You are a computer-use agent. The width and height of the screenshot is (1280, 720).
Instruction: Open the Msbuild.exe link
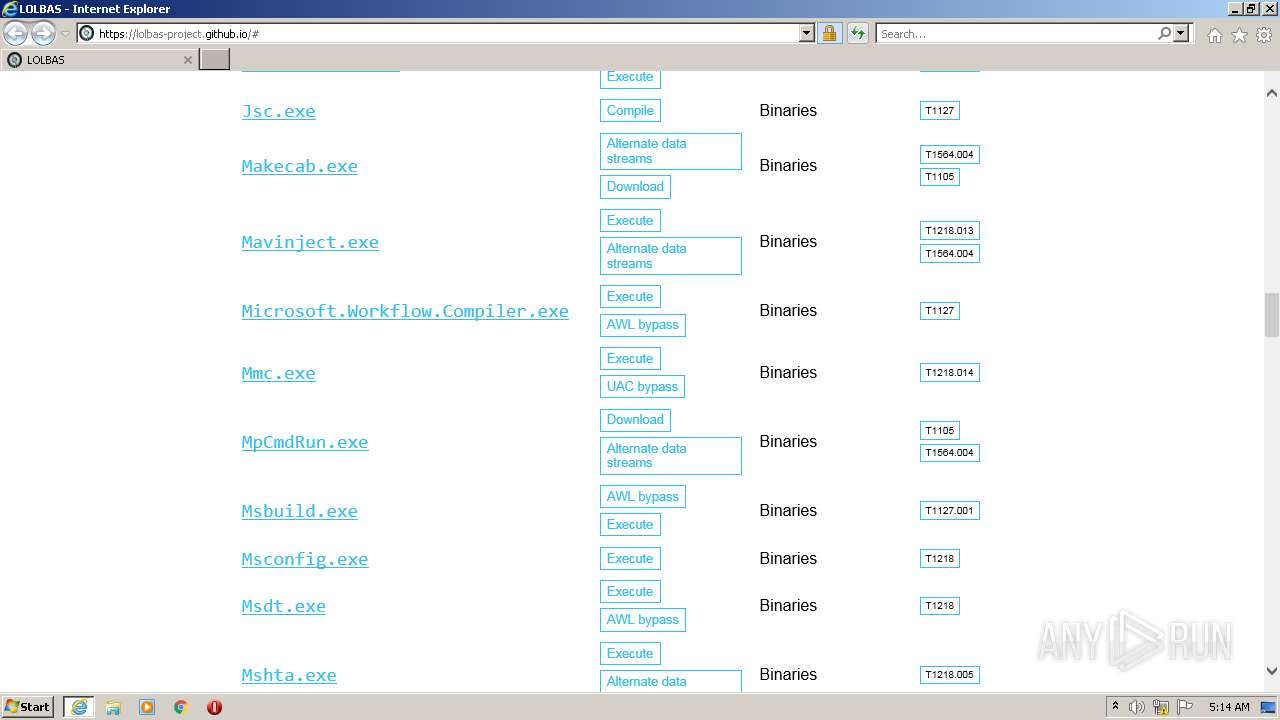(x=299, y=511)
